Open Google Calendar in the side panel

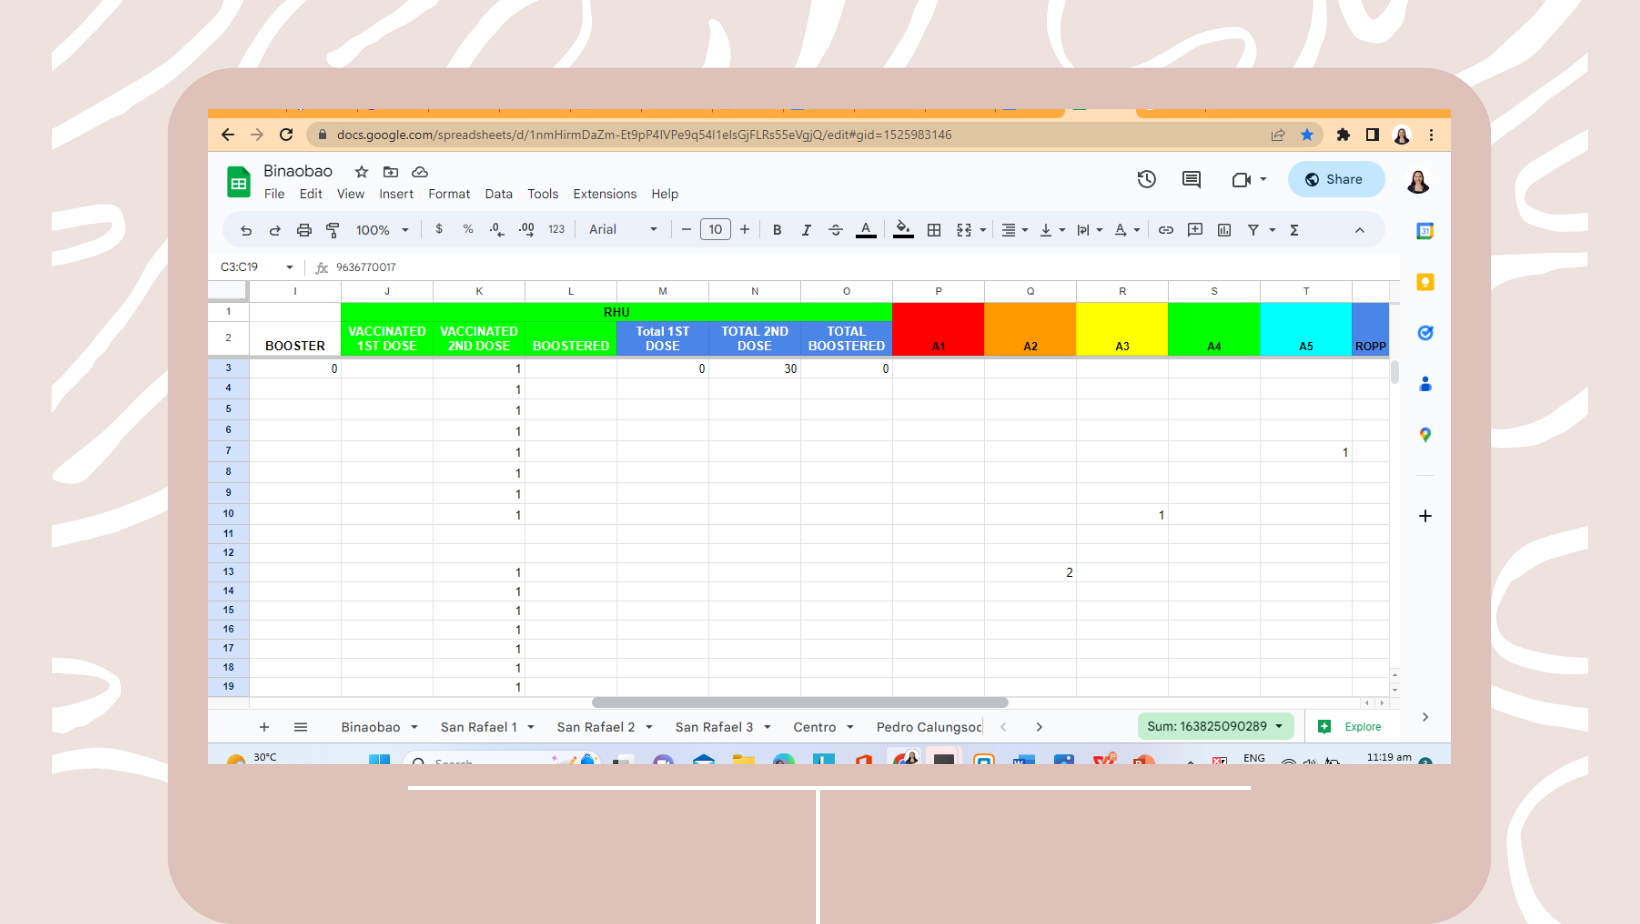click(x=1425, y=231)
